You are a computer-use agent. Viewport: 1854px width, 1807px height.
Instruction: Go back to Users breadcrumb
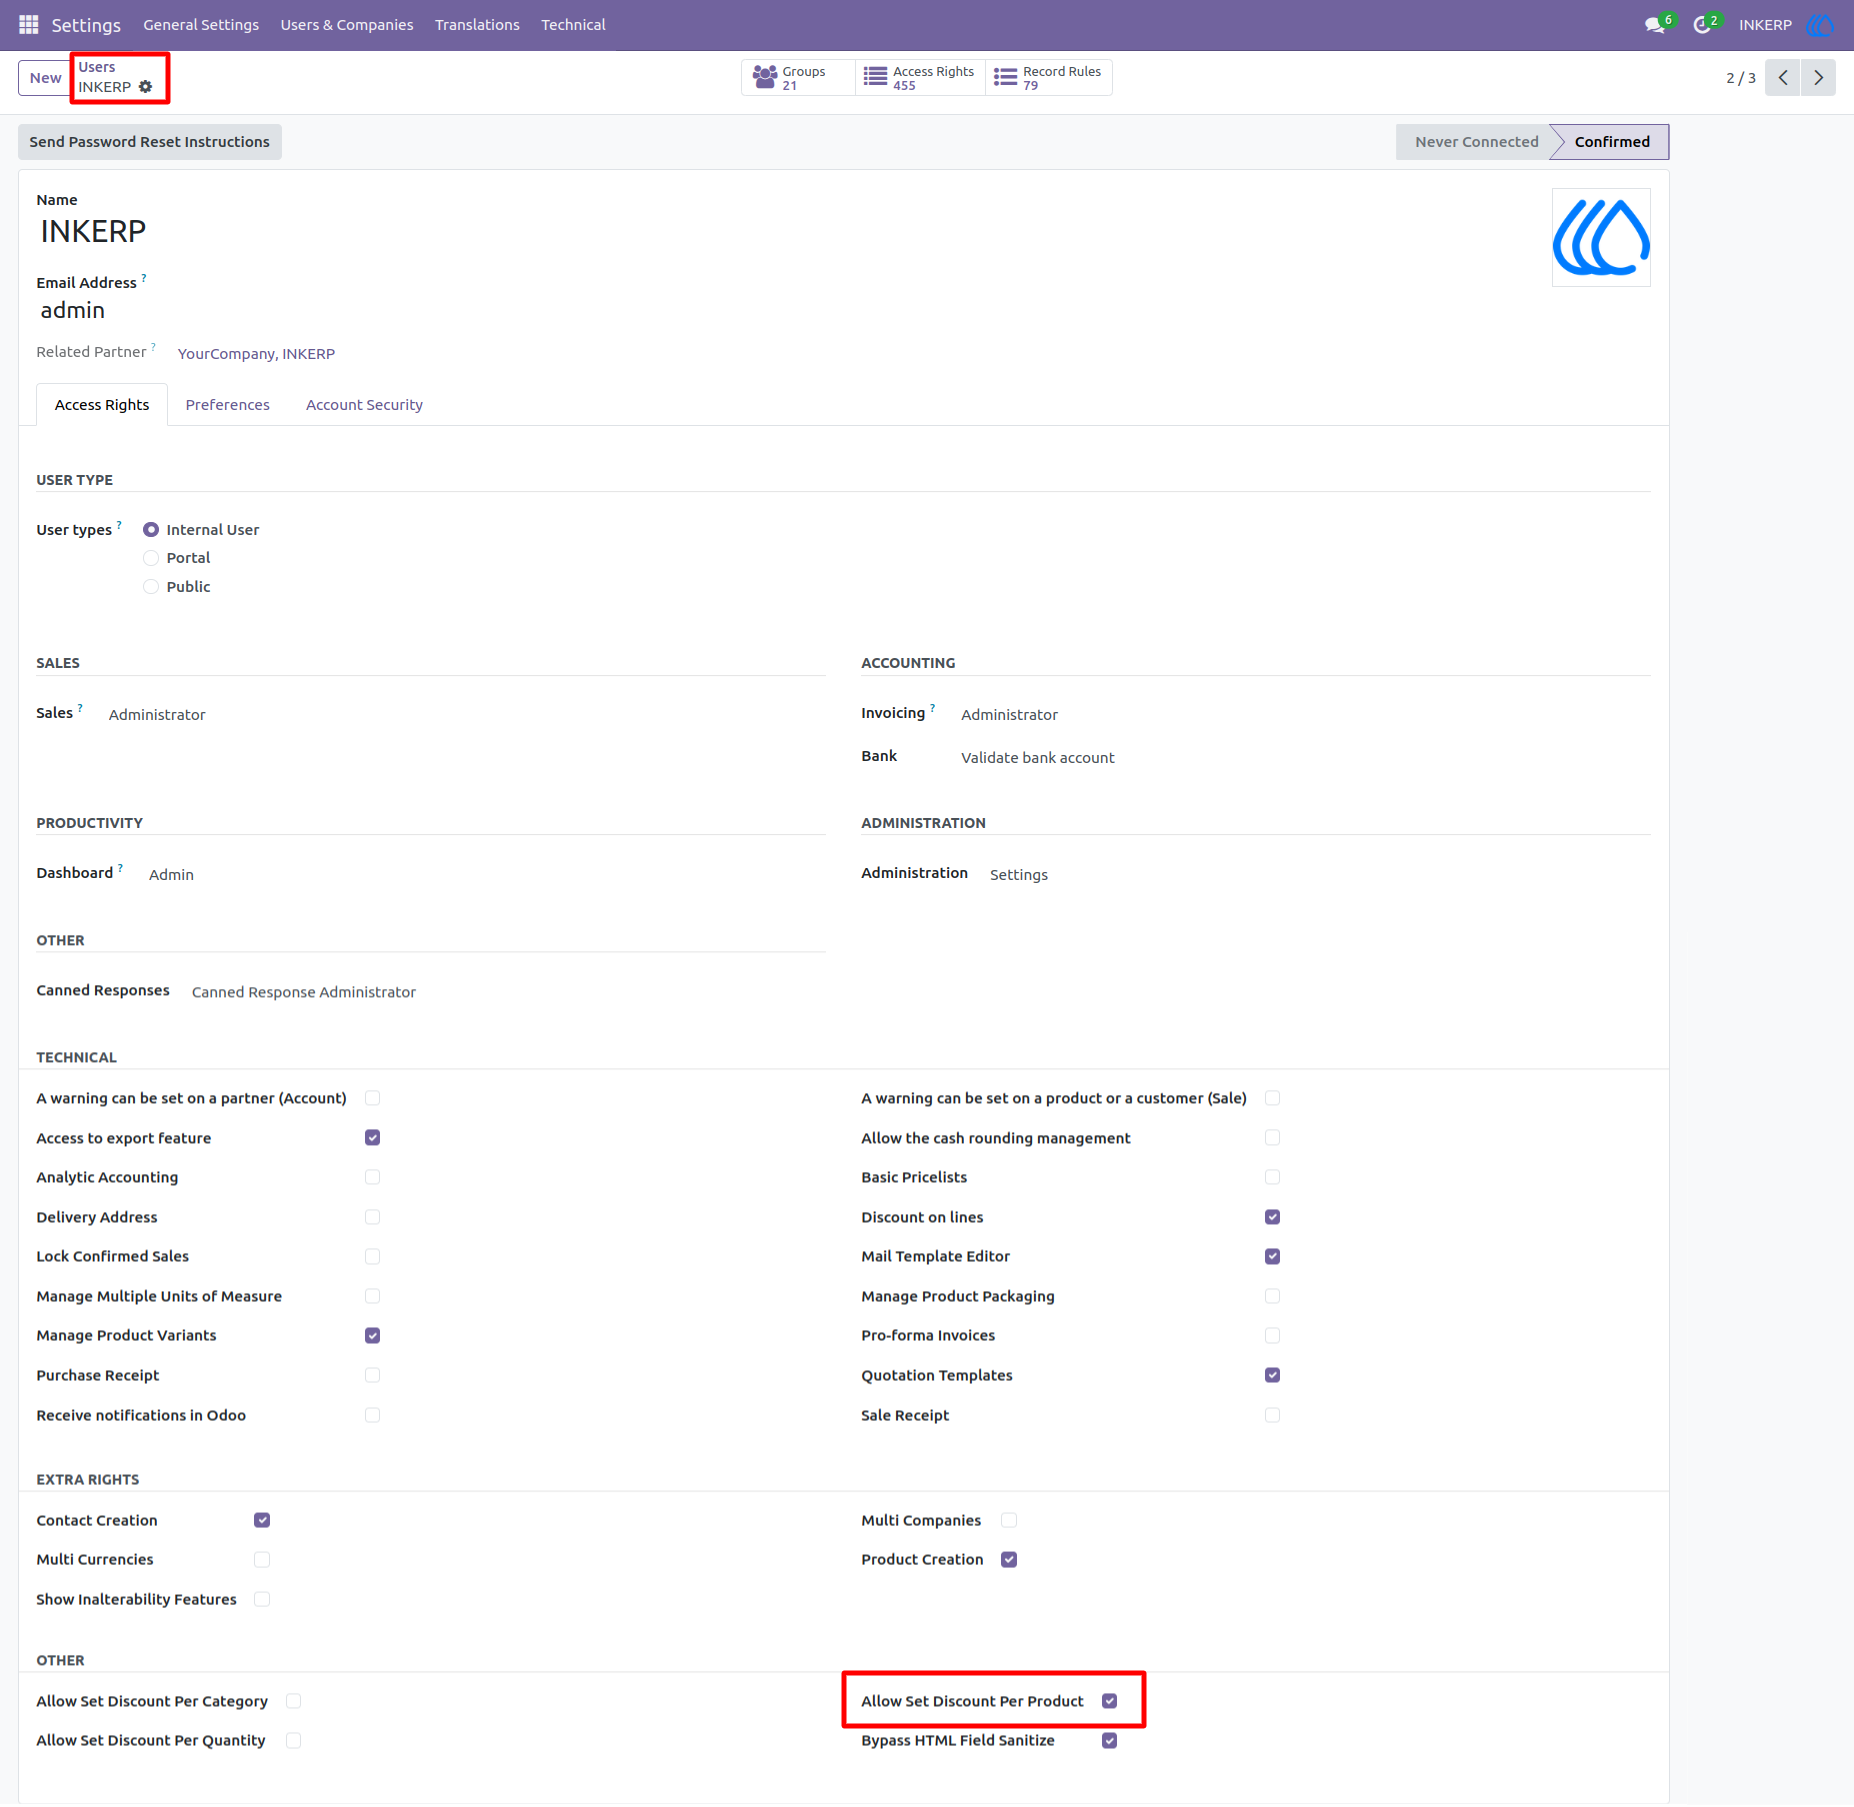97,67
